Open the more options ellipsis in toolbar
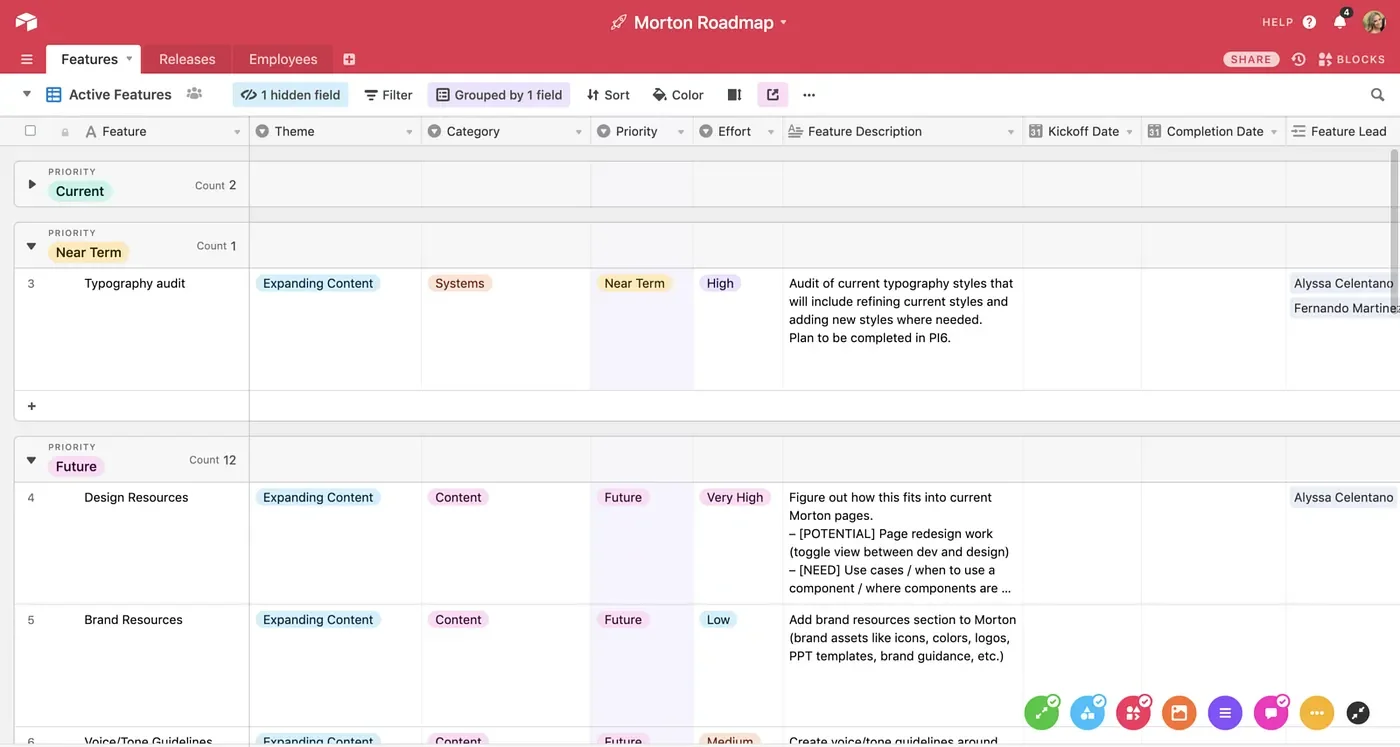 [x=809, y=95]
